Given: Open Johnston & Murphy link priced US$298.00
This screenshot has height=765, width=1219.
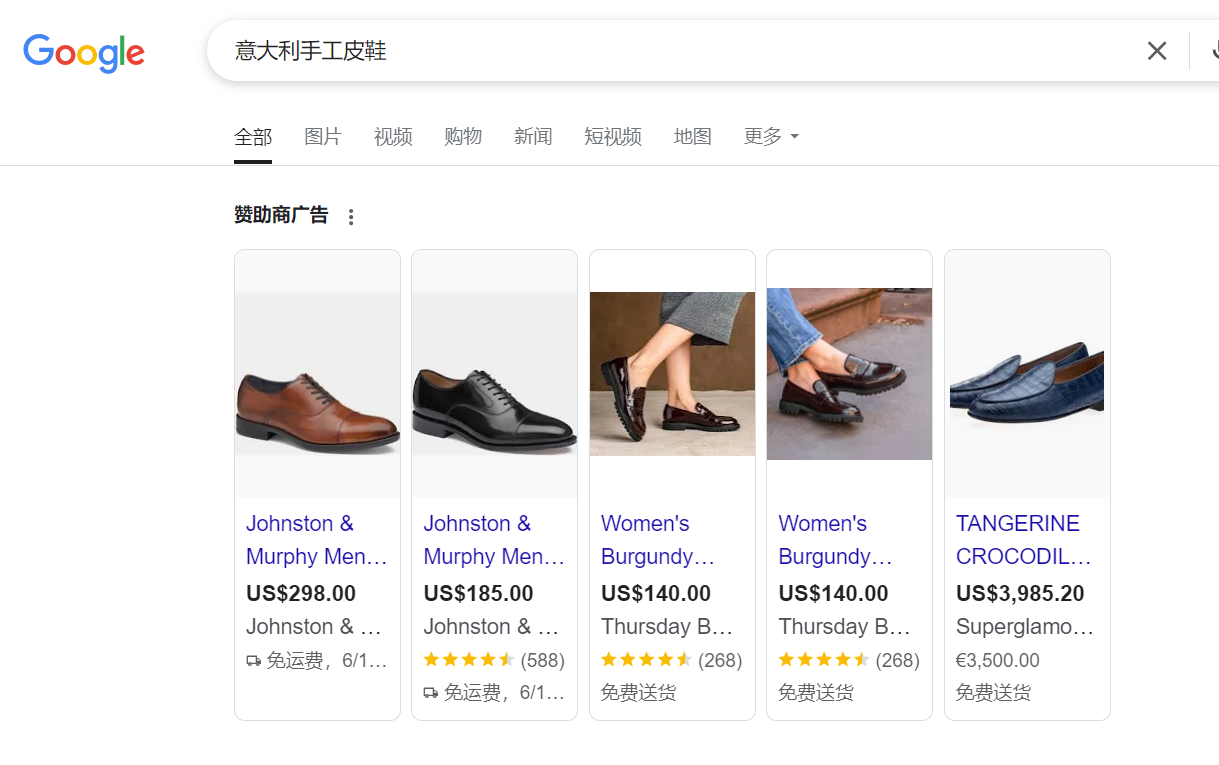Looking at the screenshot, I should pyautogui.click(x=317, y=540).
